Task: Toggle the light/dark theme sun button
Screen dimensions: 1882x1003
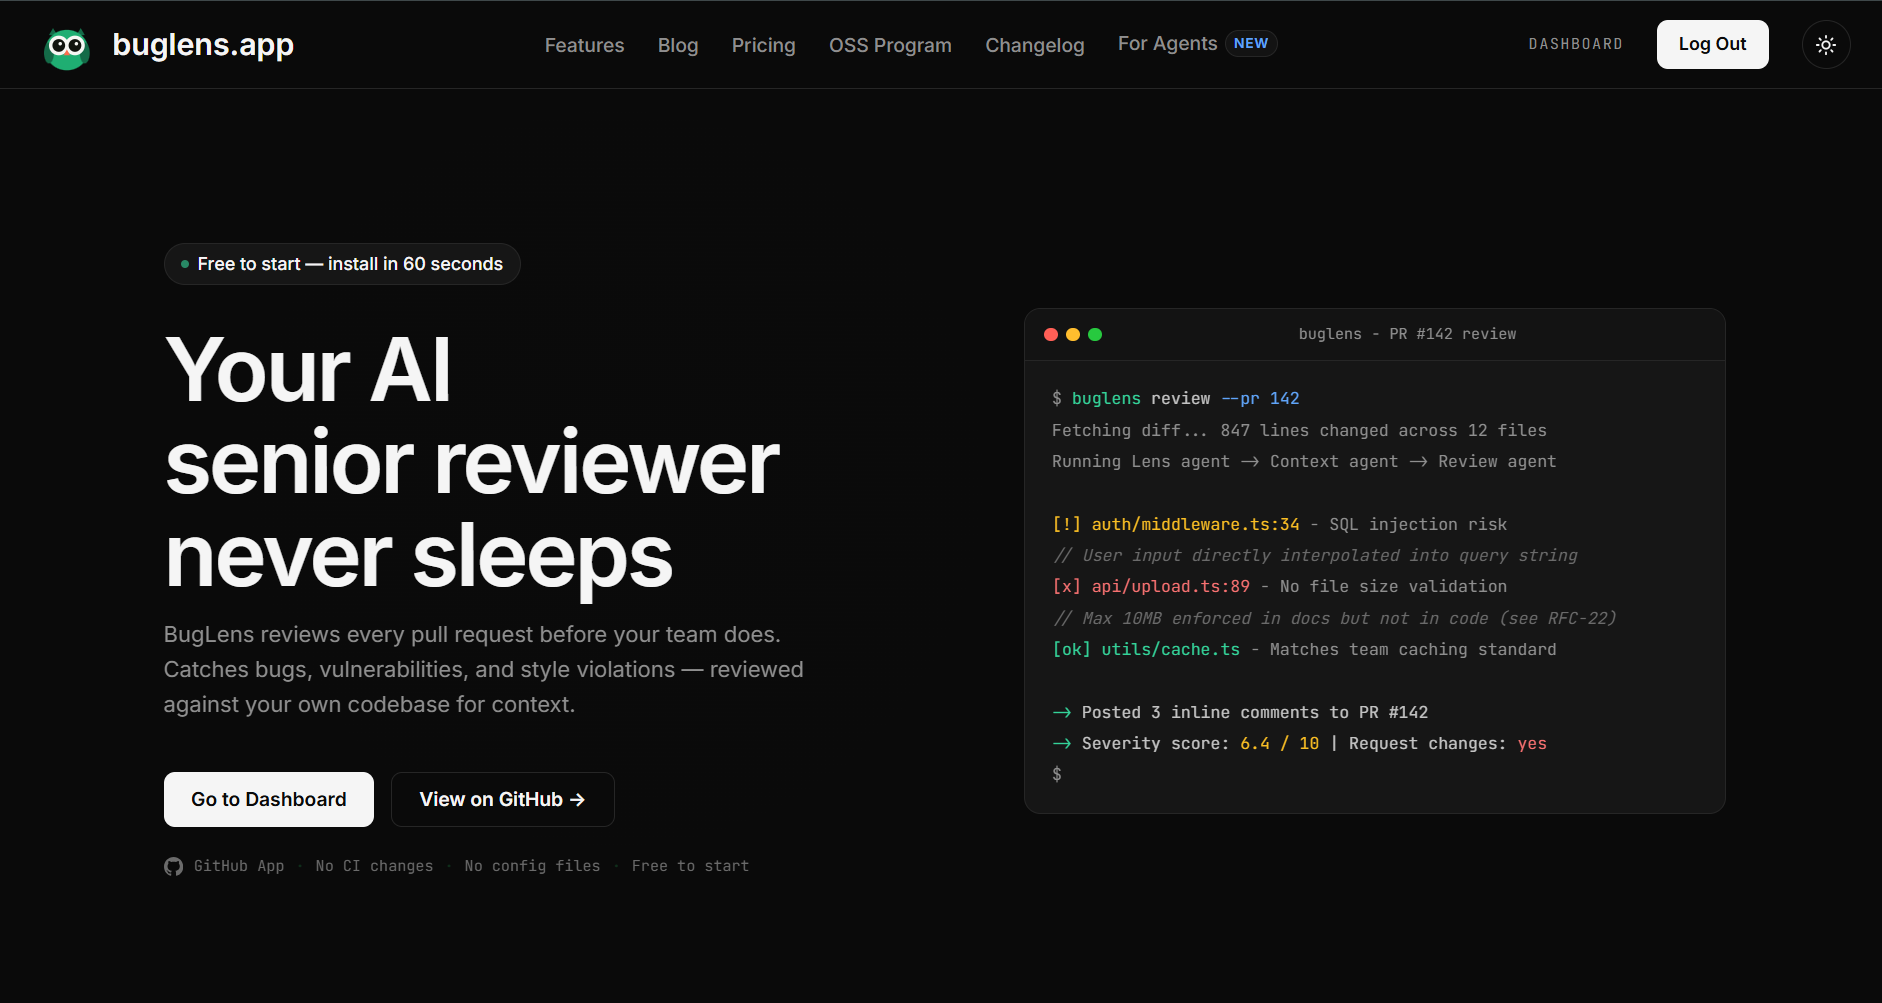Action: click(1826, 45)
